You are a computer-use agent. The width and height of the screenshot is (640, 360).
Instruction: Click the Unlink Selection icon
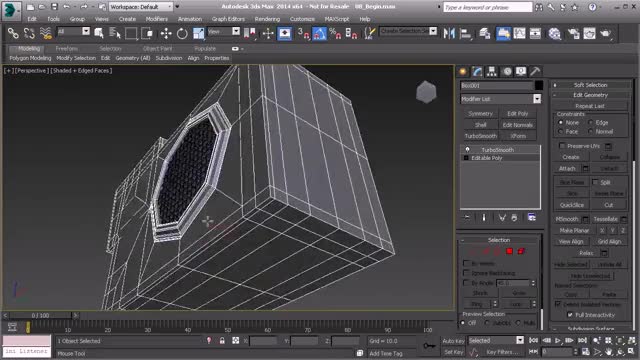coord(29,33)
